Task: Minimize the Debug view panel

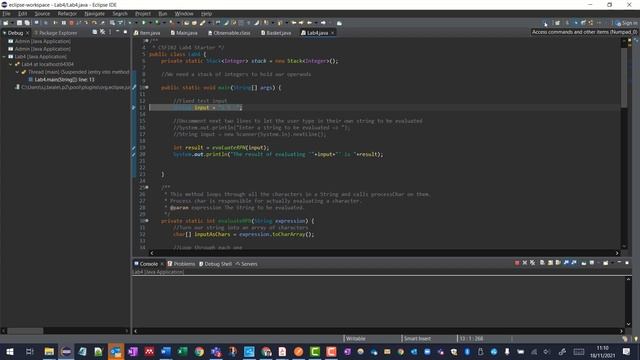Action: (118, 32)
